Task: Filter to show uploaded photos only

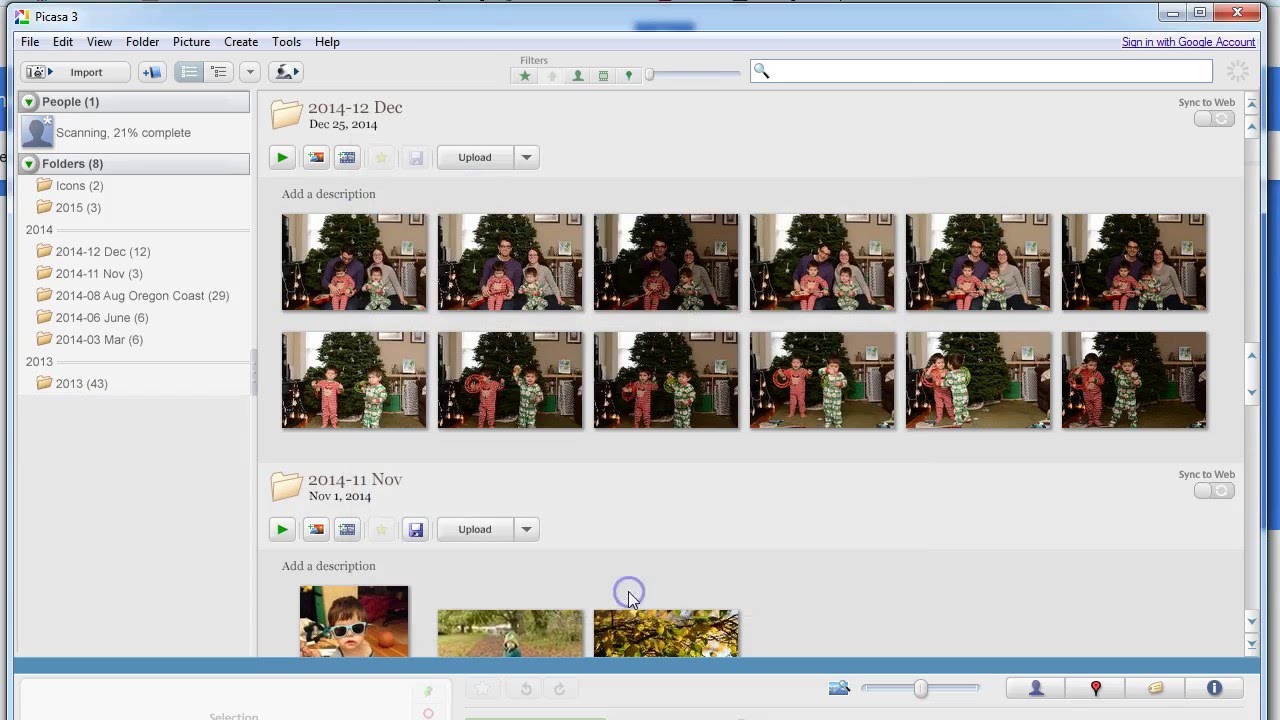Action: pos(551,76)
